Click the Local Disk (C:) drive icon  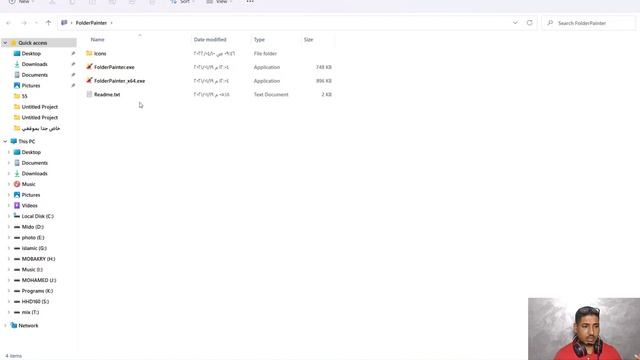click(x=17, y=216)
